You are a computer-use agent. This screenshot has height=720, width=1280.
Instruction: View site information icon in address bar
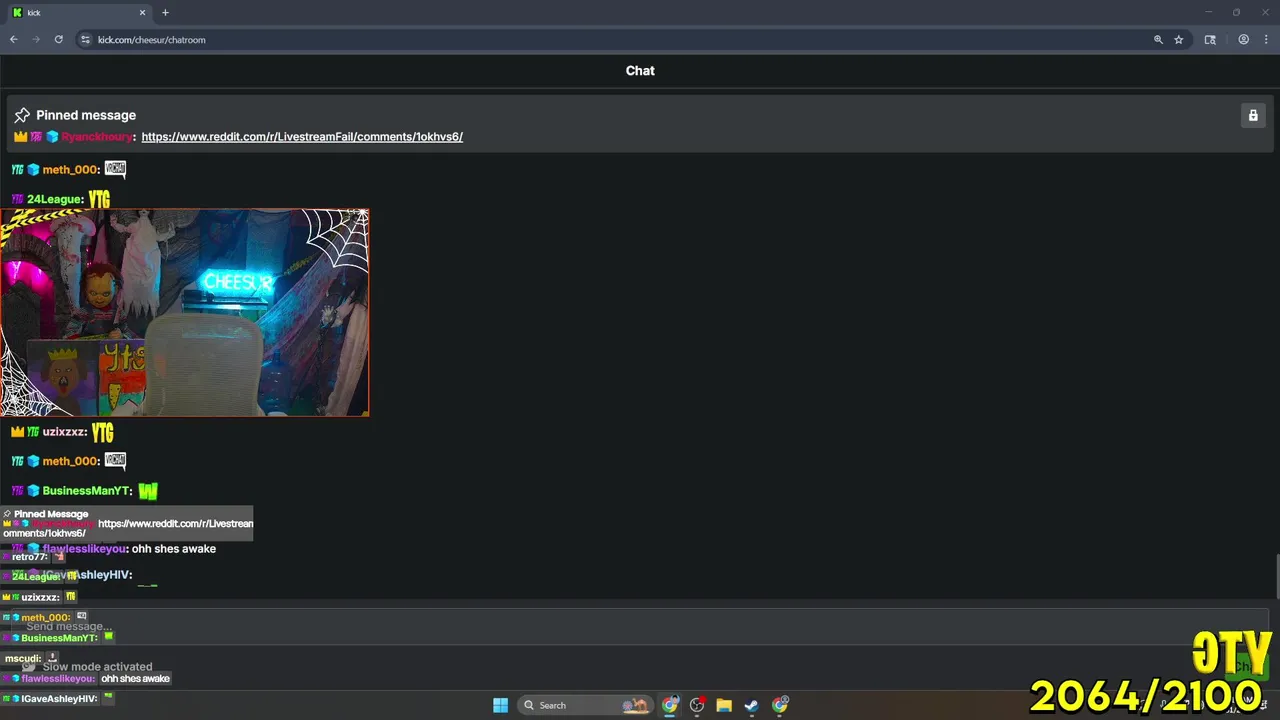(x=85, y=40)
